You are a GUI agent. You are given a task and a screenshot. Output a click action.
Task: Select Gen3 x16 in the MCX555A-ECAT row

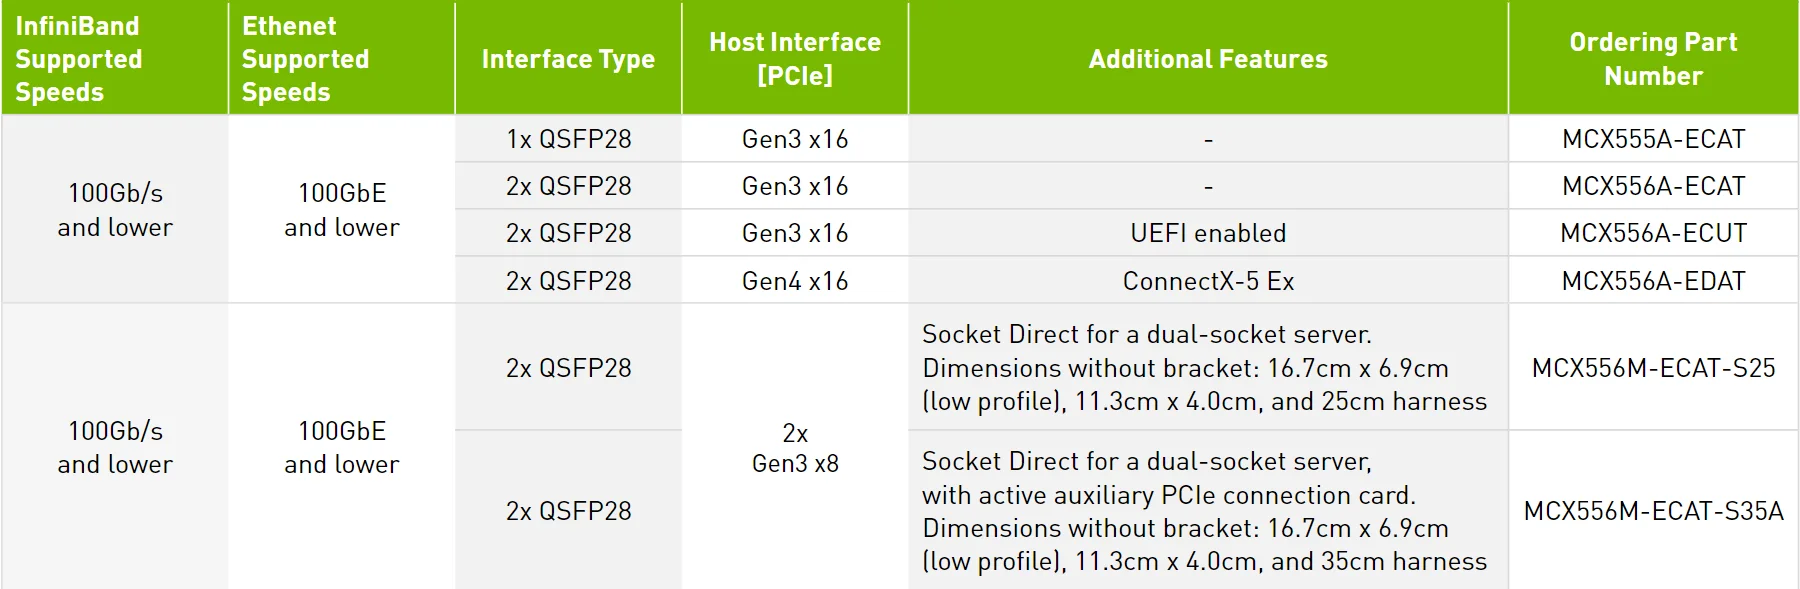point(795,139)
